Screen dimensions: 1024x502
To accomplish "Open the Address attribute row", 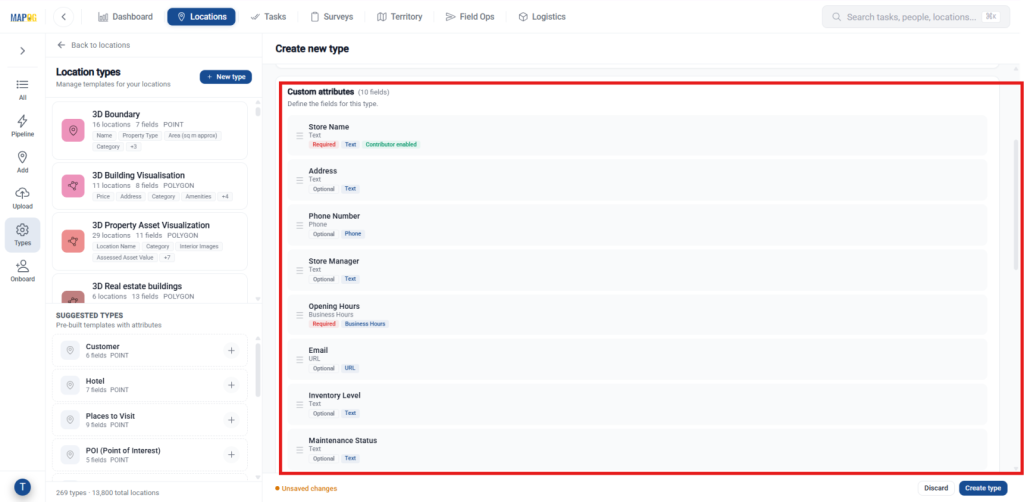I will click(637, 180).
